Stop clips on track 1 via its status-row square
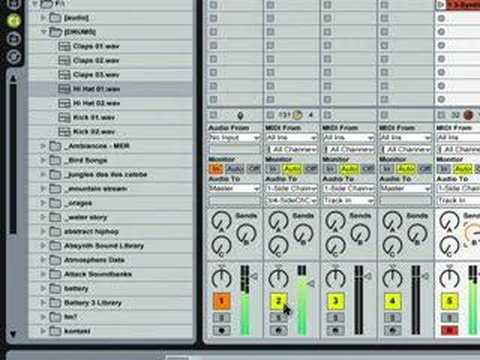The width and height of the screenshot is (480, 360). click(x=213, y=115)
